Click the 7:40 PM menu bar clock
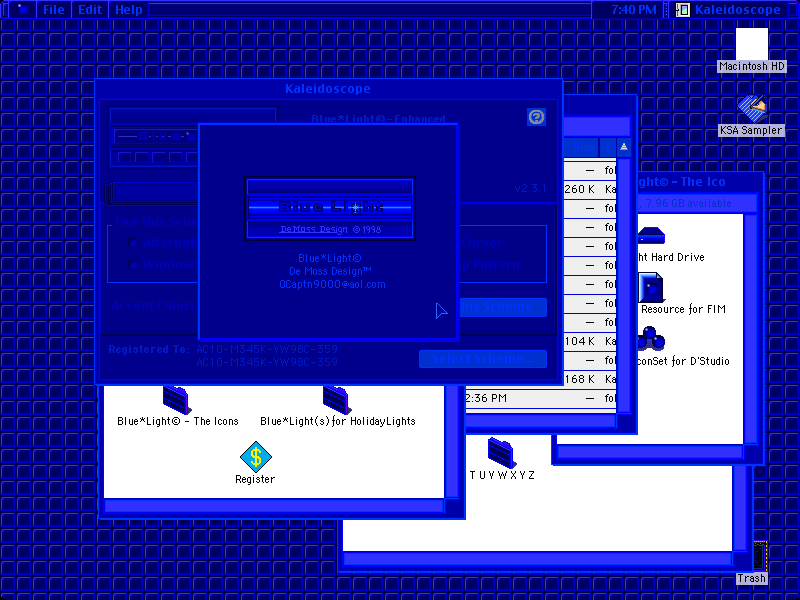800x600 pixels. (x=634, y=10)
